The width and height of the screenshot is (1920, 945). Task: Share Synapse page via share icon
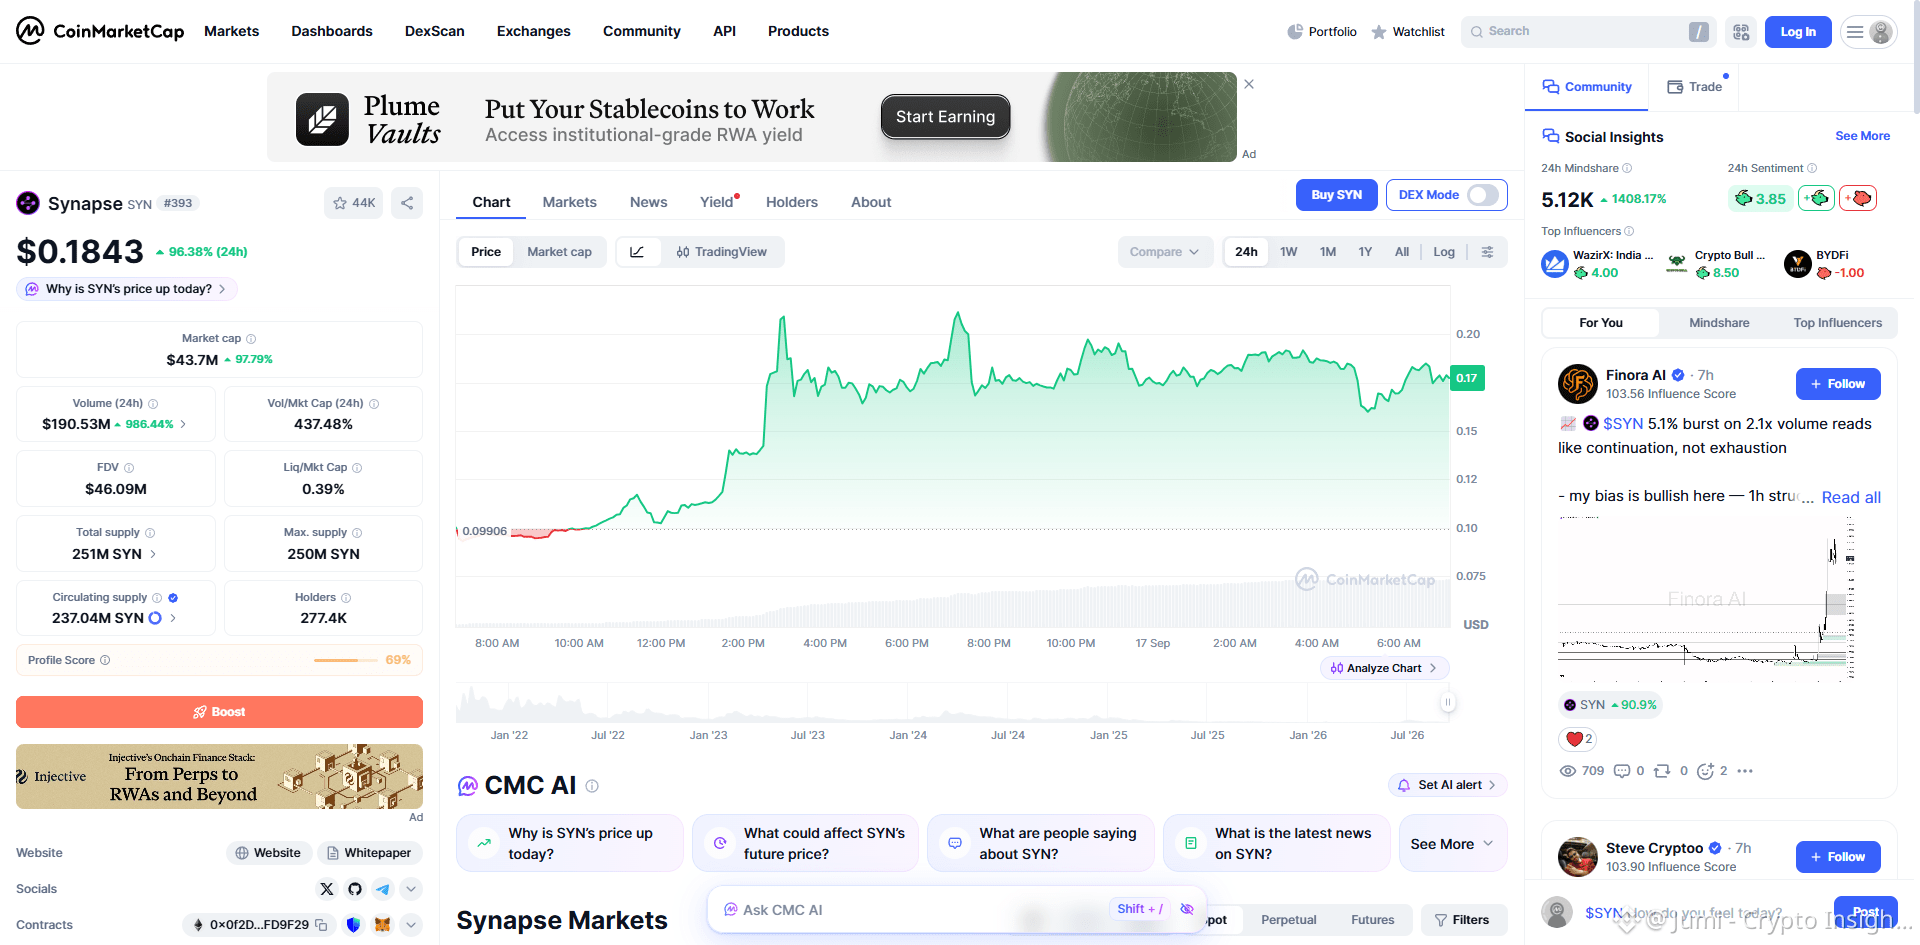click(407, 203)
